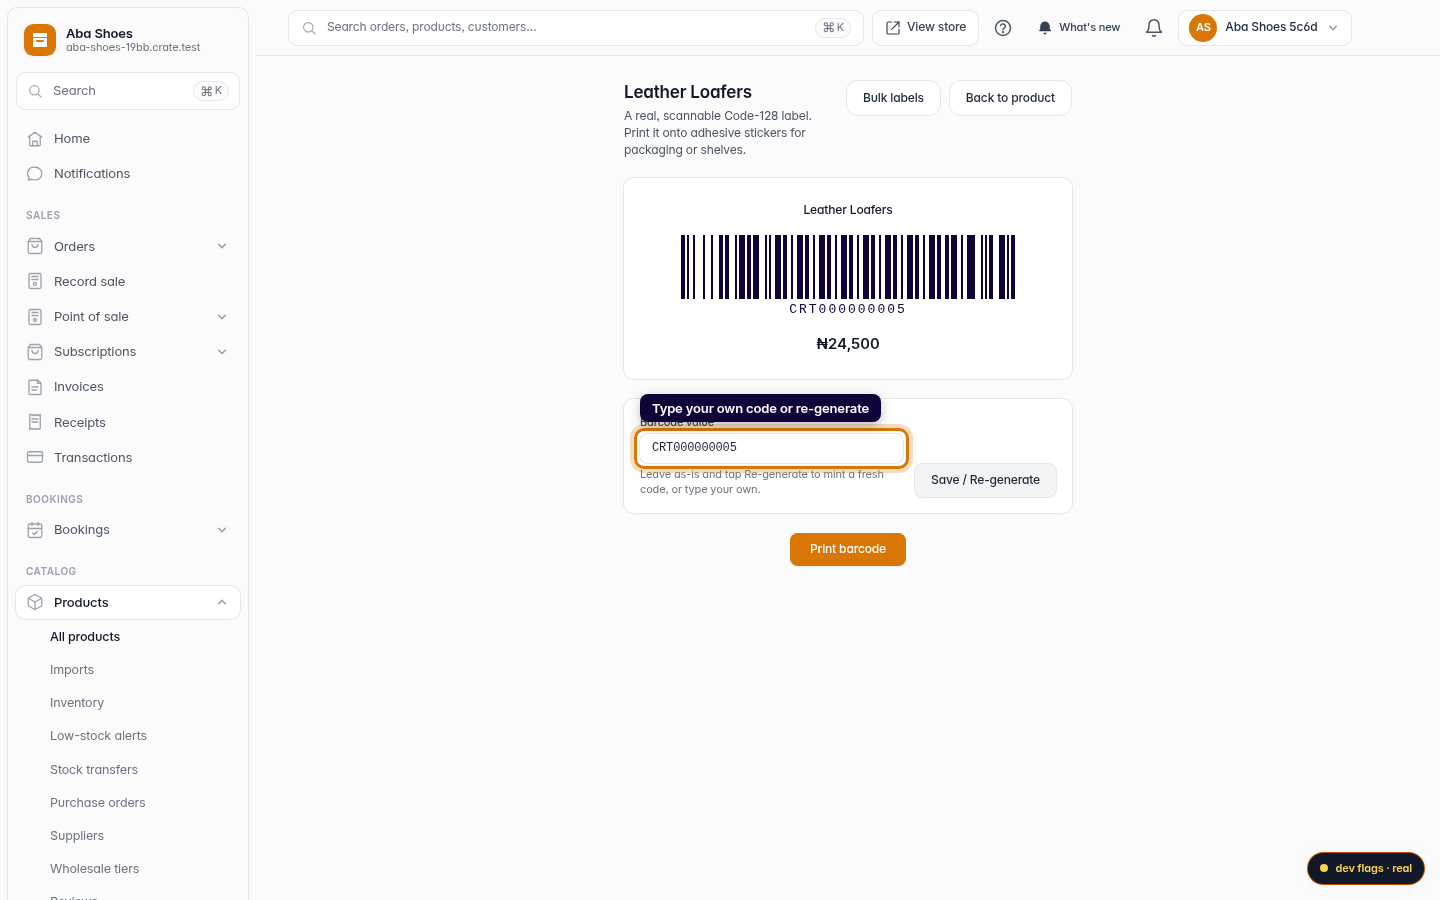Go to Record sale

pyautogui.click(x=128, y=281)
